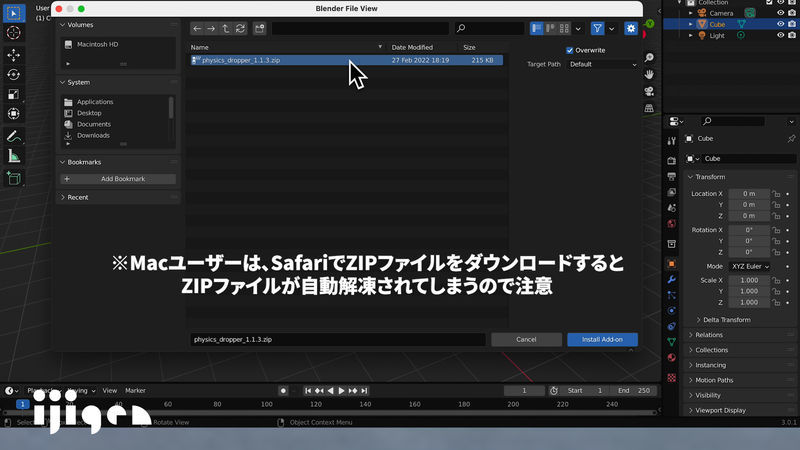The image size is (800, 450).
Task: Click viewport pan hand icon
Action: pyautogui.click(x=649, y=74)
